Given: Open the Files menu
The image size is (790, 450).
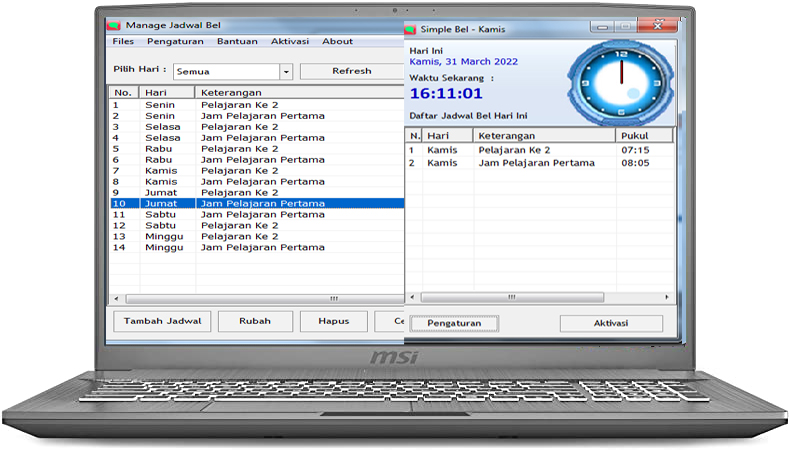Looking at the screenshot, I should click(123, 42).
